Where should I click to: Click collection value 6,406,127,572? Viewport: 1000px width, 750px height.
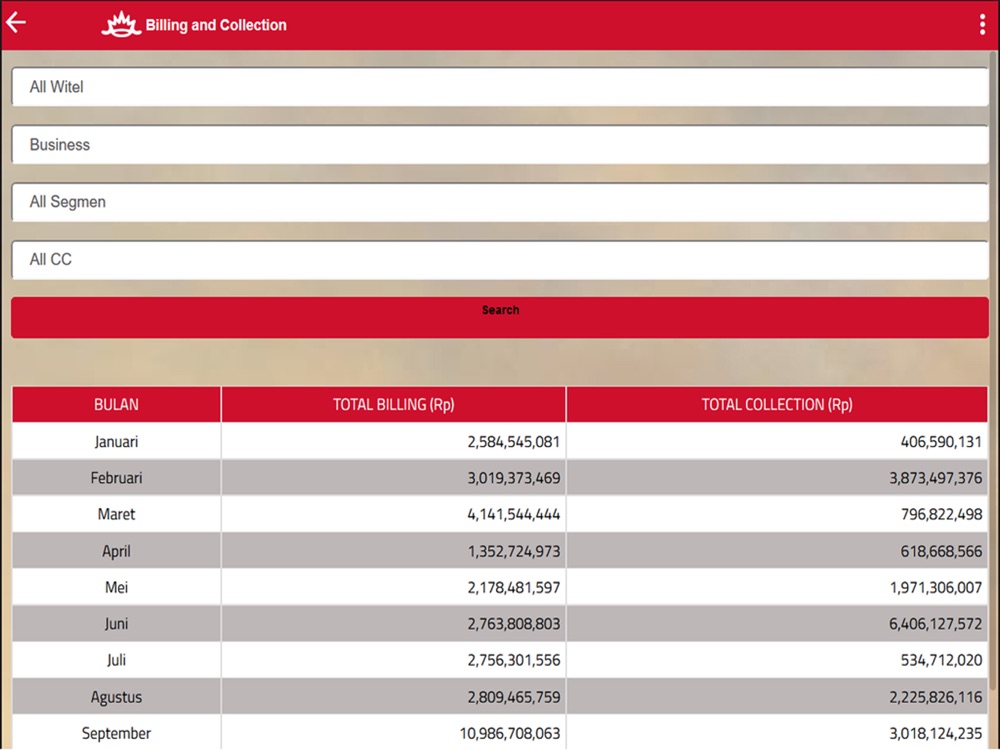(936, 623)
